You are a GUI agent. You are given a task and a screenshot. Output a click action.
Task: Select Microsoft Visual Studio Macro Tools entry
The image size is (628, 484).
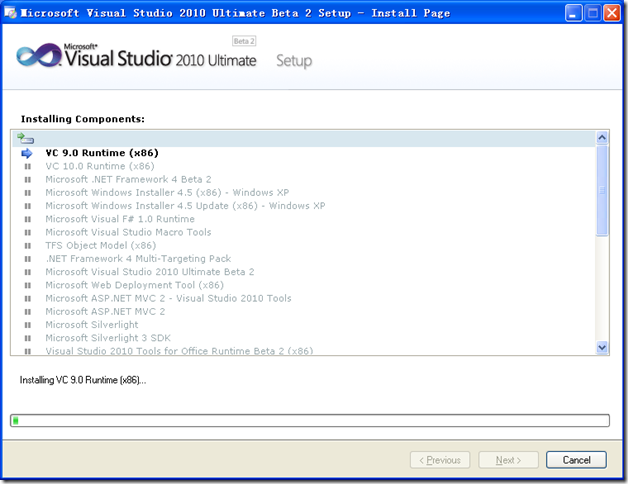(x=128, y=232)
